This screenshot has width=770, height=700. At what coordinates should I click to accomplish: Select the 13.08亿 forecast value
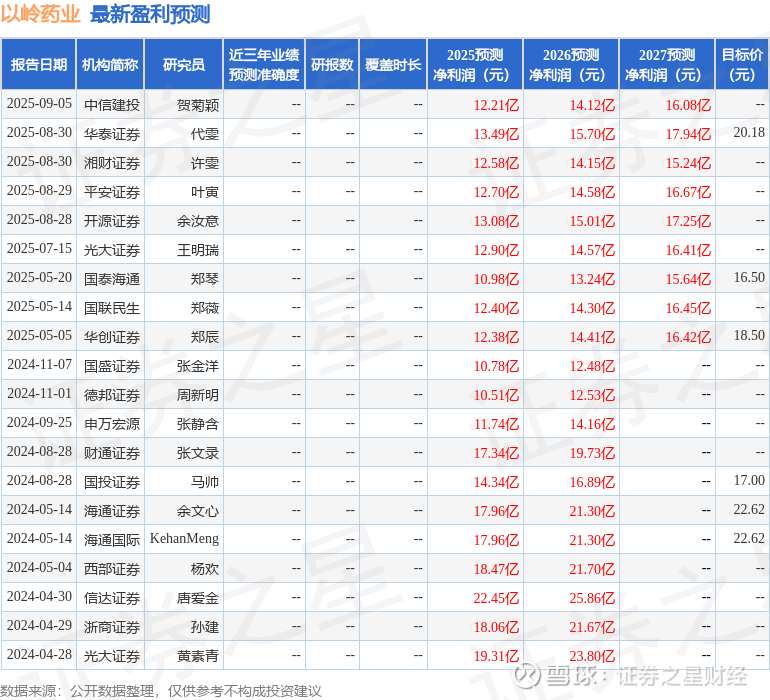click(496, 221)
